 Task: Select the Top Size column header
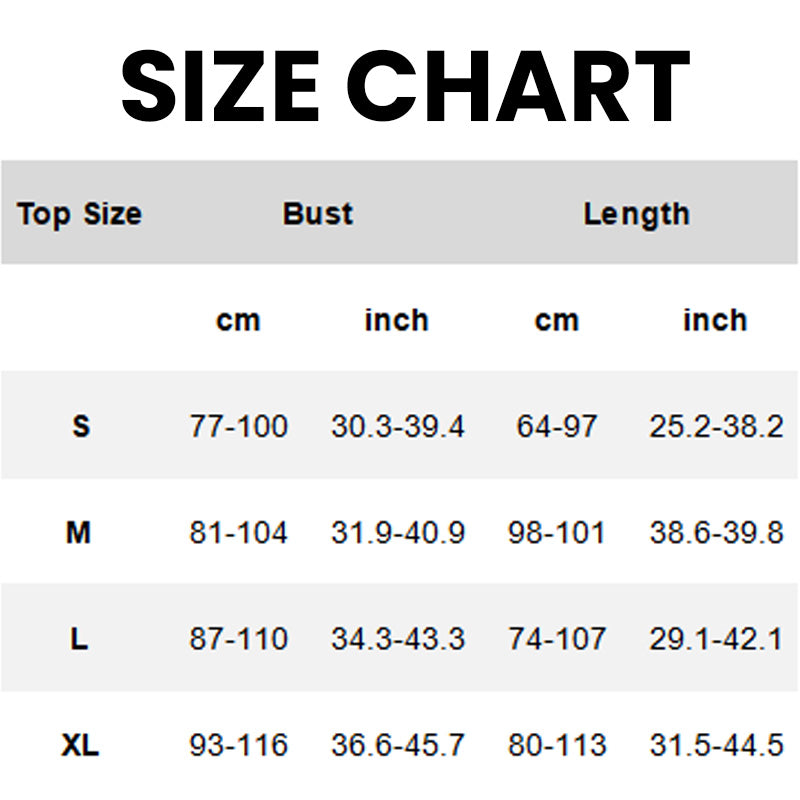click(x=80, y=214)
